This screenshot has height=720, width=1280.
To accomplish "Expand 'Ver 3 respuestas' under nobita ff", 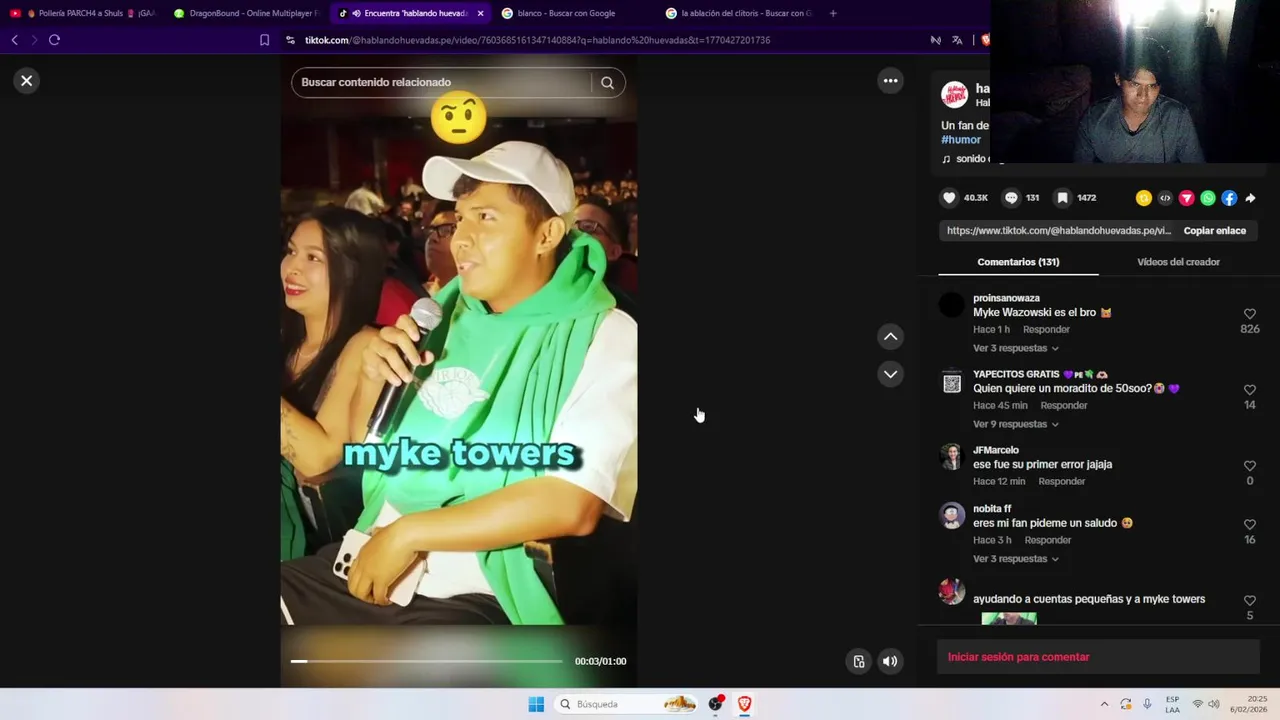I will 1016,560.
